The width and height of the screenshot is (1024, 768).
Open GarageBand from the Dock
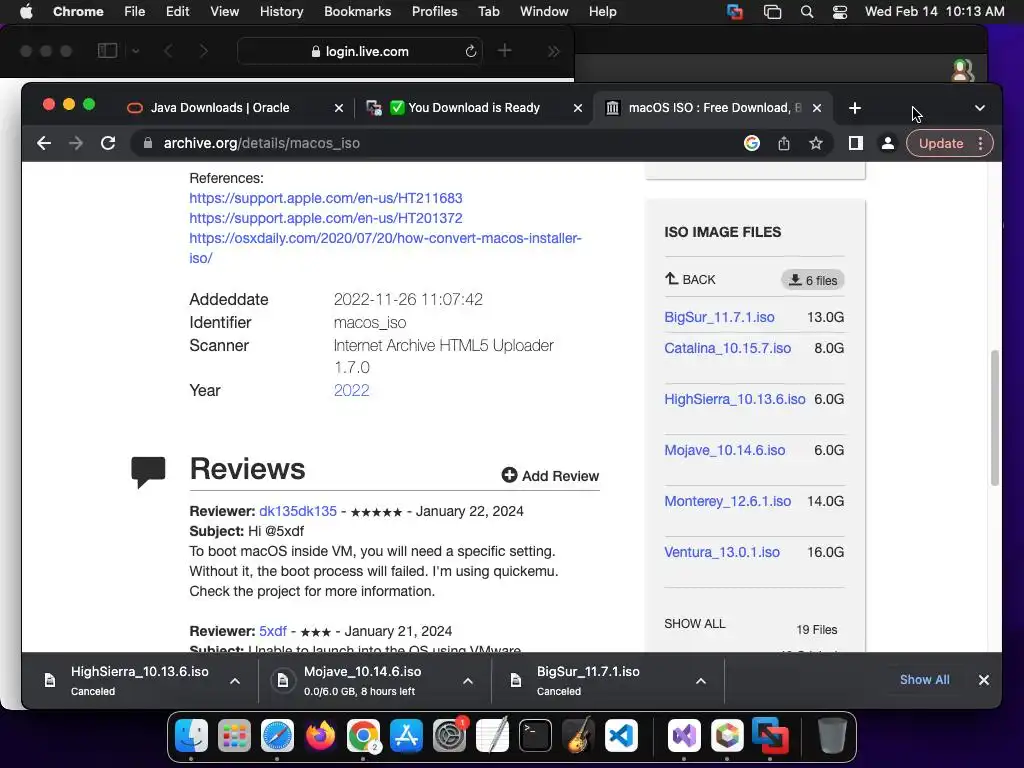pyautogui.click(x=579, y=735)
